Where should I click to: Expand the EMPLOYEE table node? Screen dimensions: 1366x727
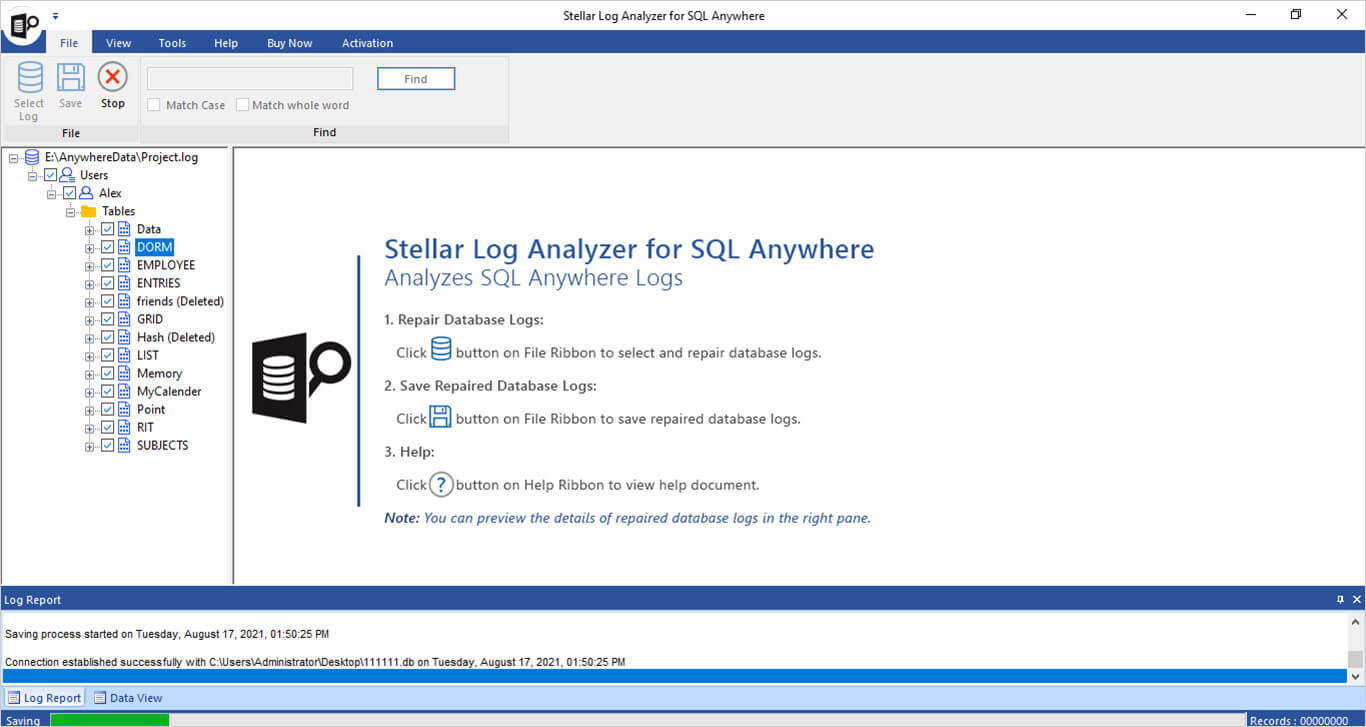coord(90,265)
